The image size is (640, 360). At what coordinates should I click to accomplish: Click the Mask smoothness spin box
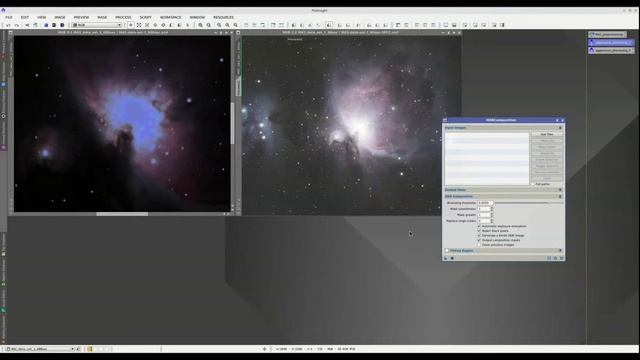tap(485, 209)
